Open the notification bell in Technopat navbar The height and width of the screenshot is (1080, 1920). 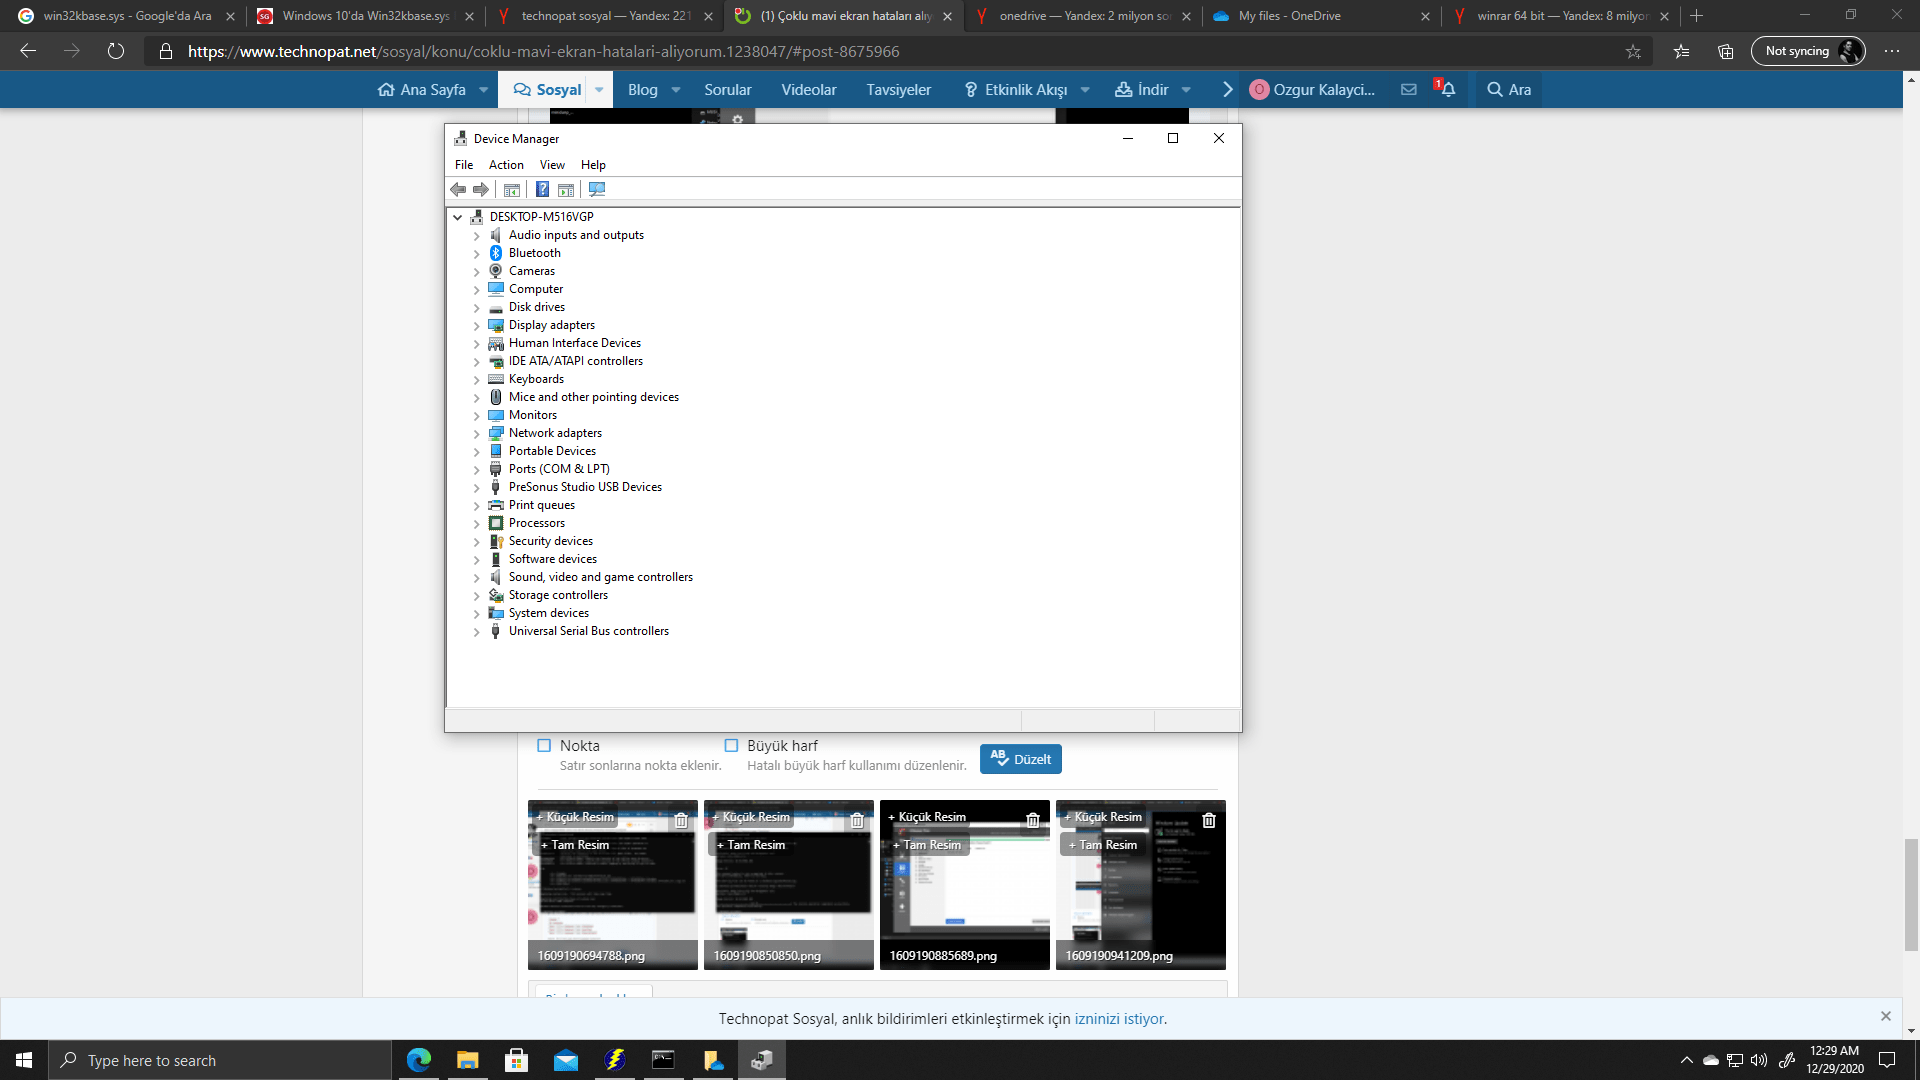click(x=1447, y=90)
